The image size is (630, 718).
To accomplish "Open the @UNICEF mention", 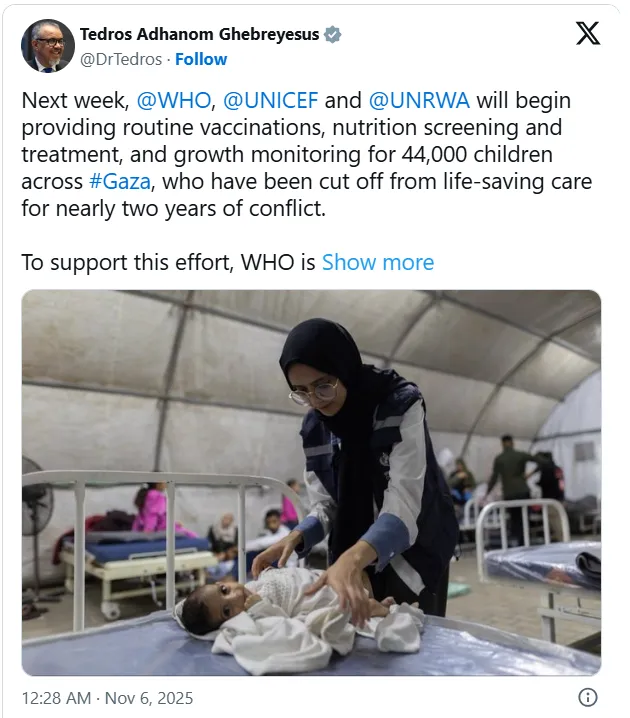I will click(270, 100).
